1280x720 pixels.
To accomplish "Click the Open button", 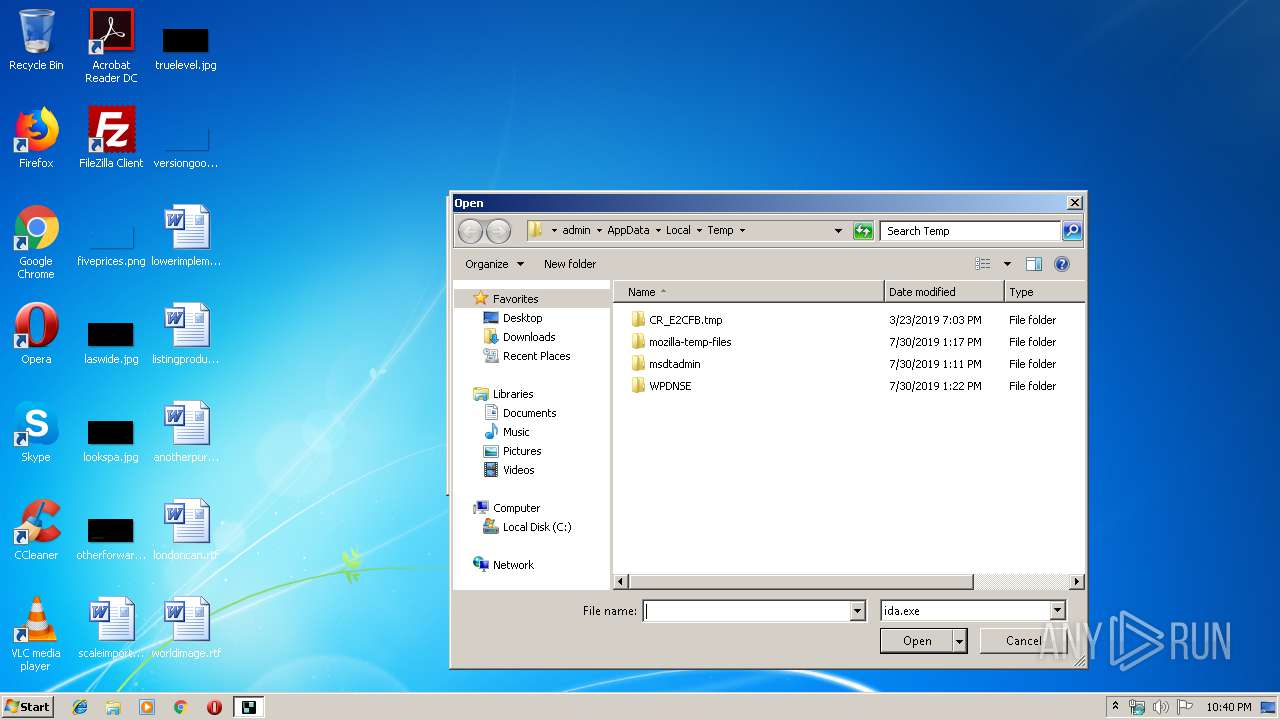I will click(x=917, y=641).
